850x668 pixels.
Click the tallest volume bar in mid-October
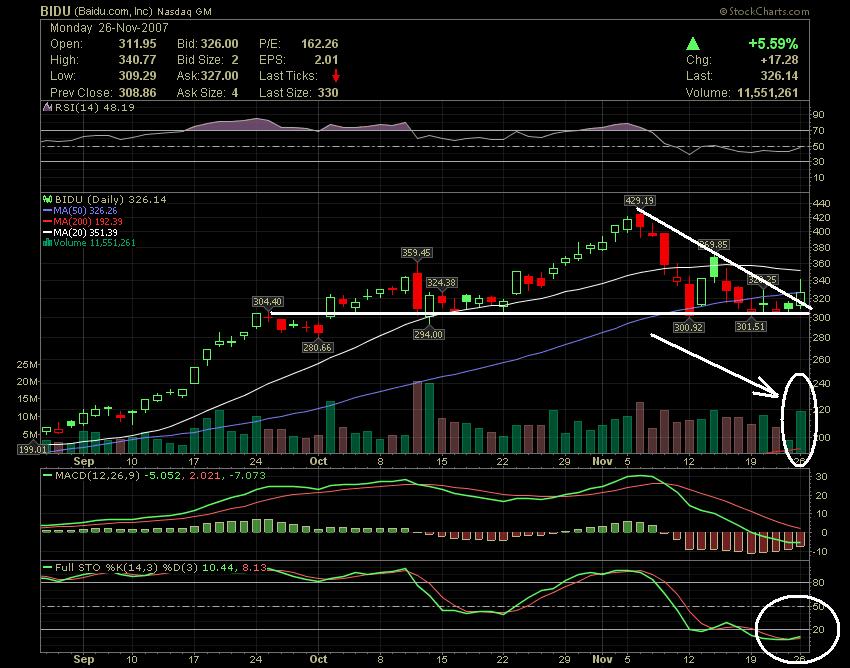(x=417, y=417)
